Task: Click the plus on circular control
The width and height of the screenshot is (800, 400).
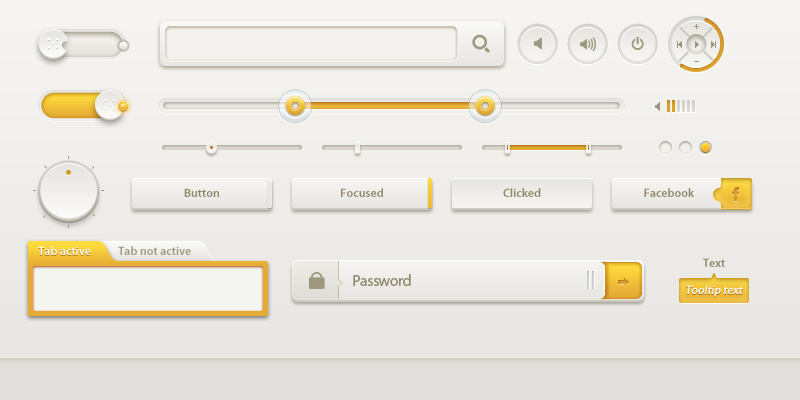Action: (696, 27)
